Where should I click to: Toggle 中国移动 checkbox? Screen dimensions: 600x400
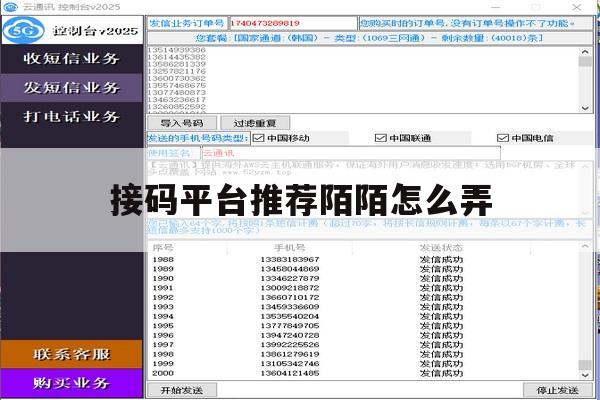[259, 138]
